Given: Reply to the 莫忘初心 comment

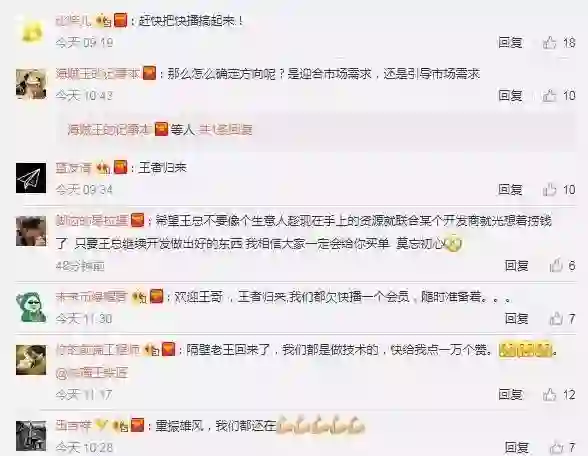Looking at the screenshot, I should click(517, 266).
